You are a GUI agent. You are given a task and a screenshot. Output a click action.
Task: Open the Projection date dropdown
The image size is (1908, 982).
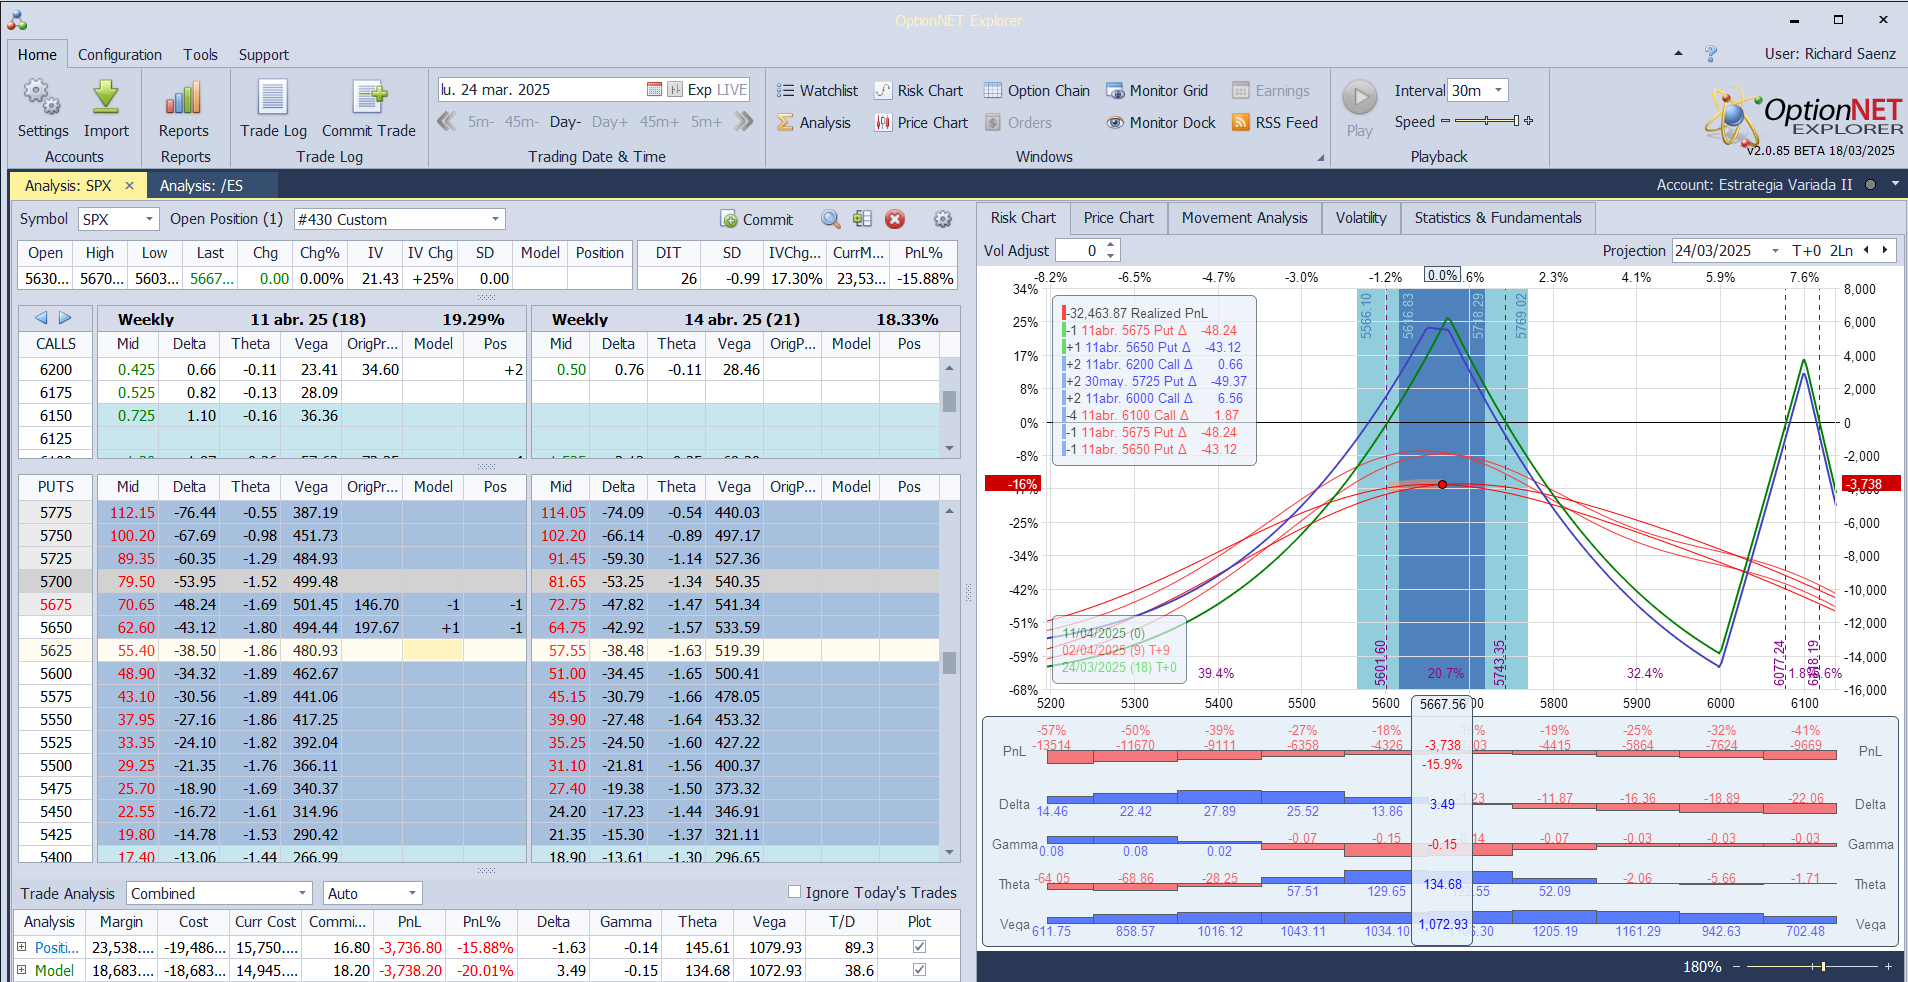[x=1775, y=250]
